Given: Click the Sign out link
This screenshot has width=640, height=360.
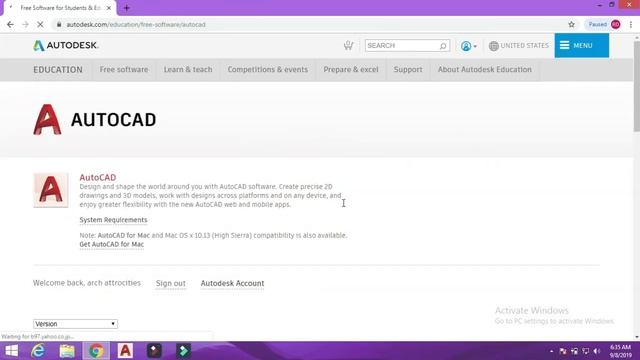Looking at the screenshot, I should pos(171,283).
